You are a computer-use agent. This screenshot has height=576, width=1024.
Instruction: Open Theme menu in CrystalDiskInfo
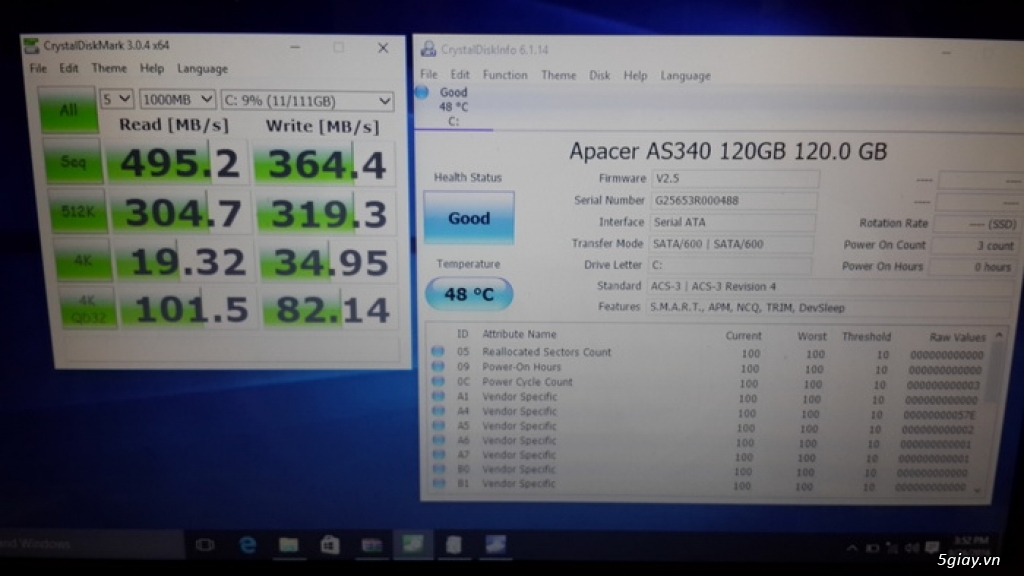click(558, 75)
